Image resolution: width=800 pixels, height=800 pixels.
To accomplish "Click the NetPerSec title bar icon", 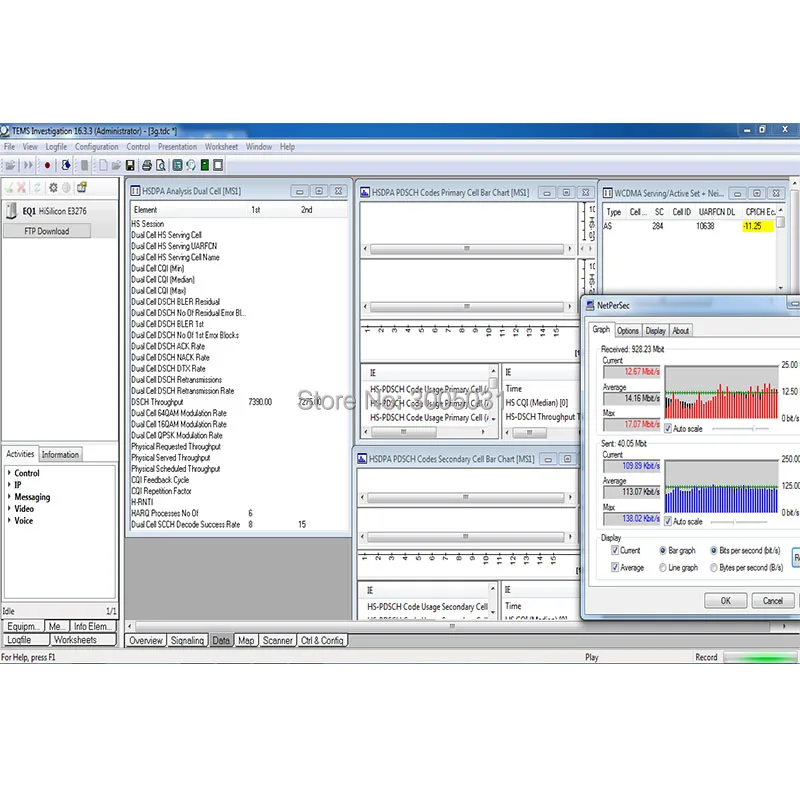I will 590,305.
